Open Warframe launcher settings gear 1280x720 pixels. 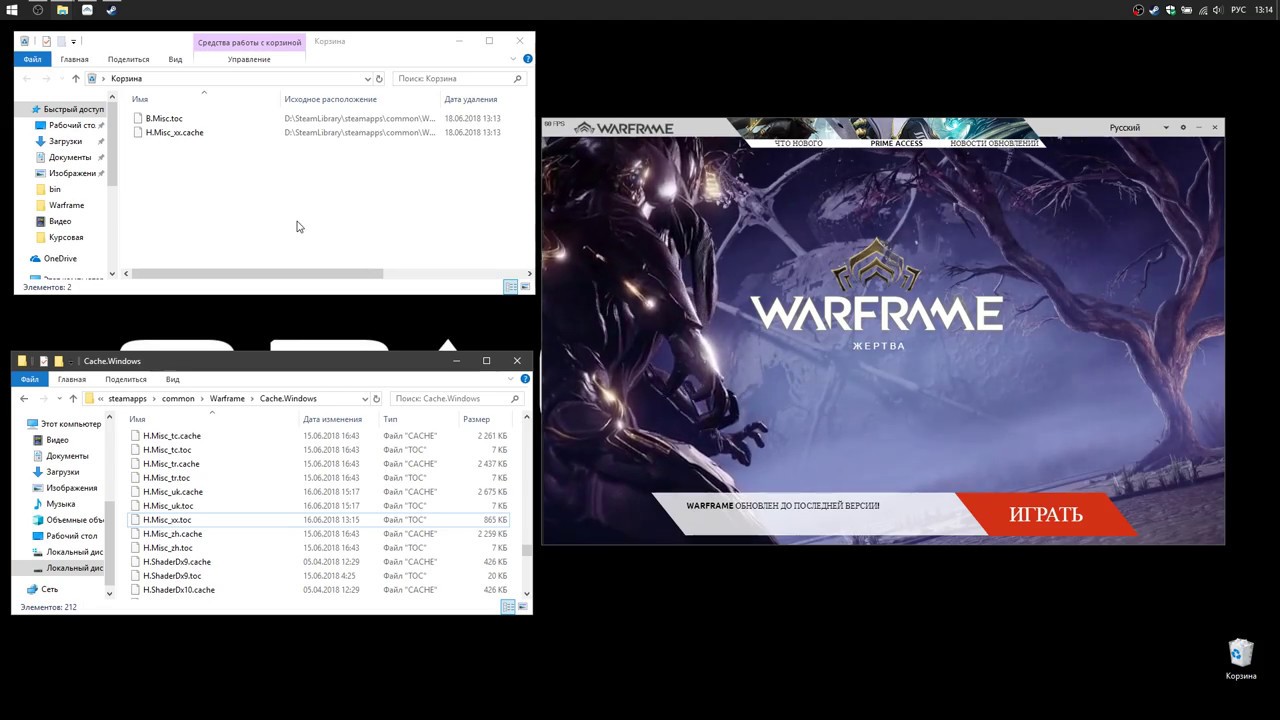(x=1183, y=127)
